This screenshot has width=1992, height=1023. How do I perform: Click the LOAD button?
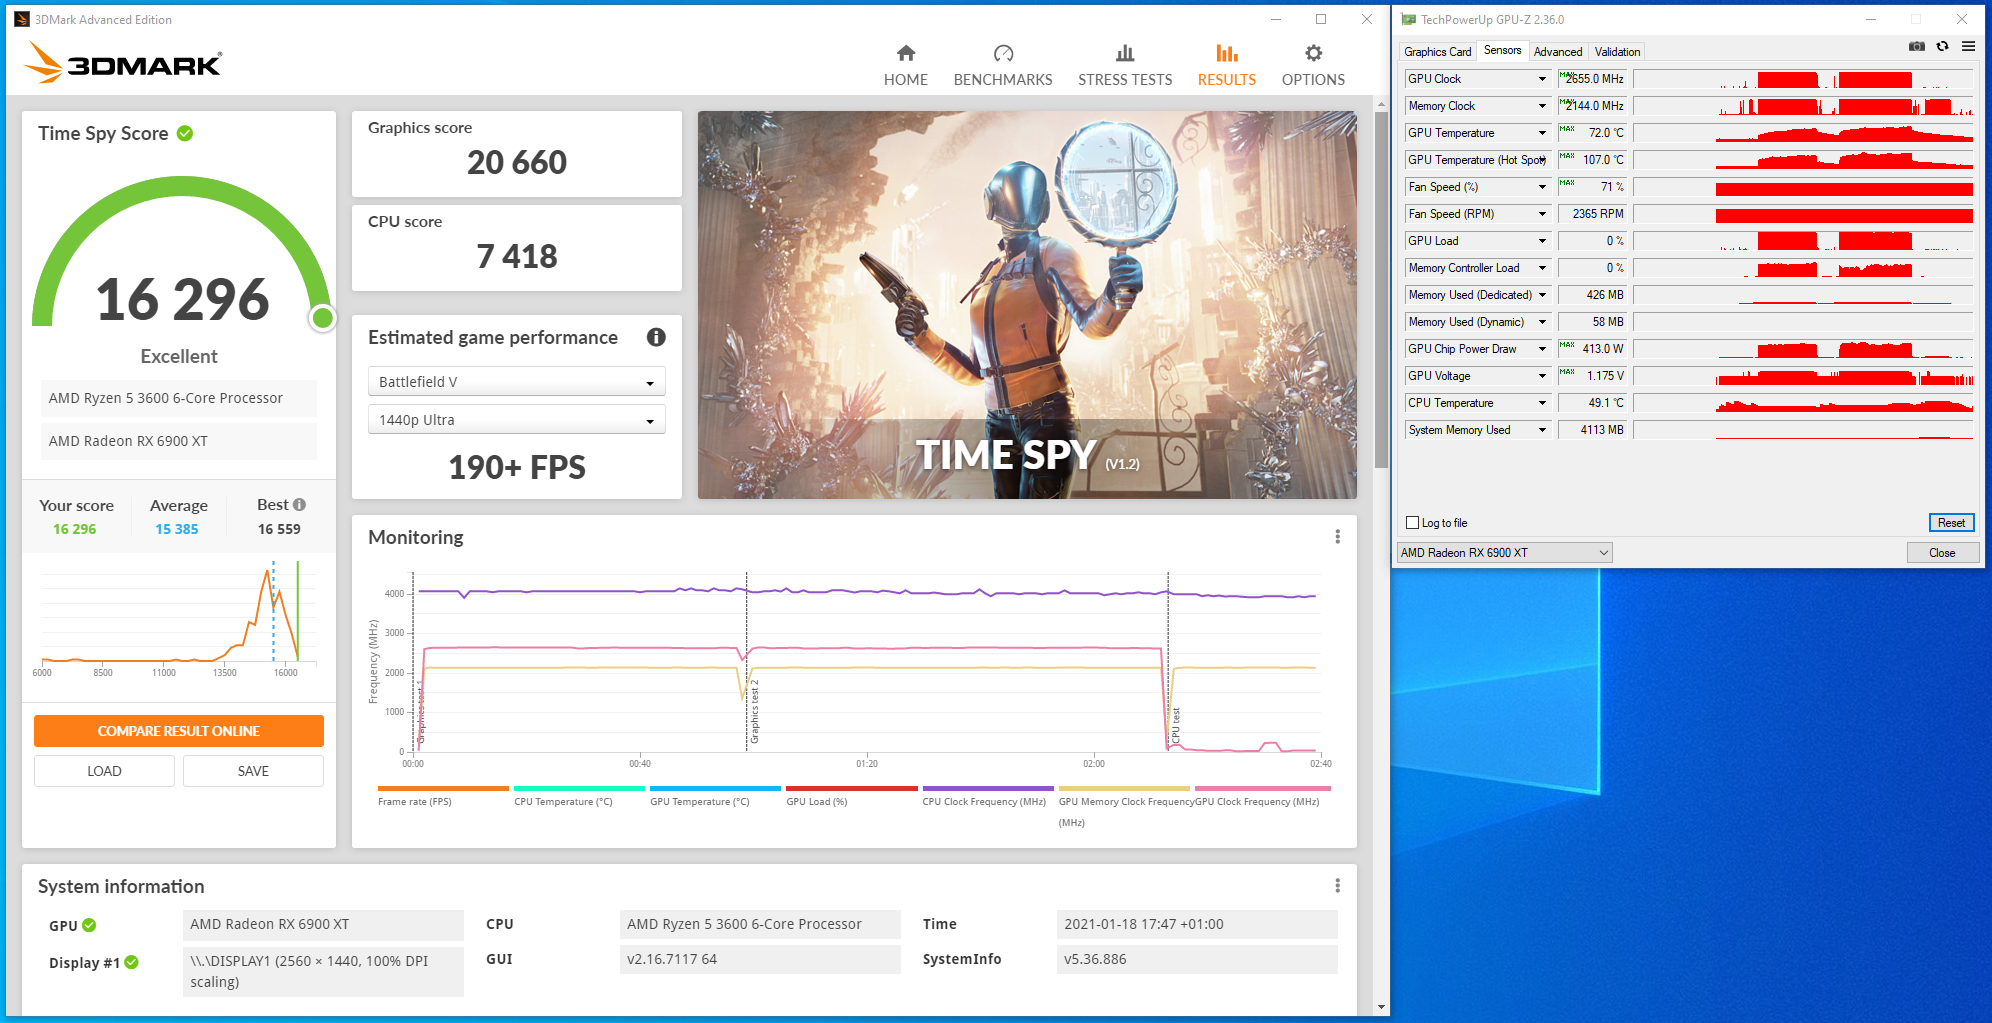pyautogui.click(x=104, y=771)
